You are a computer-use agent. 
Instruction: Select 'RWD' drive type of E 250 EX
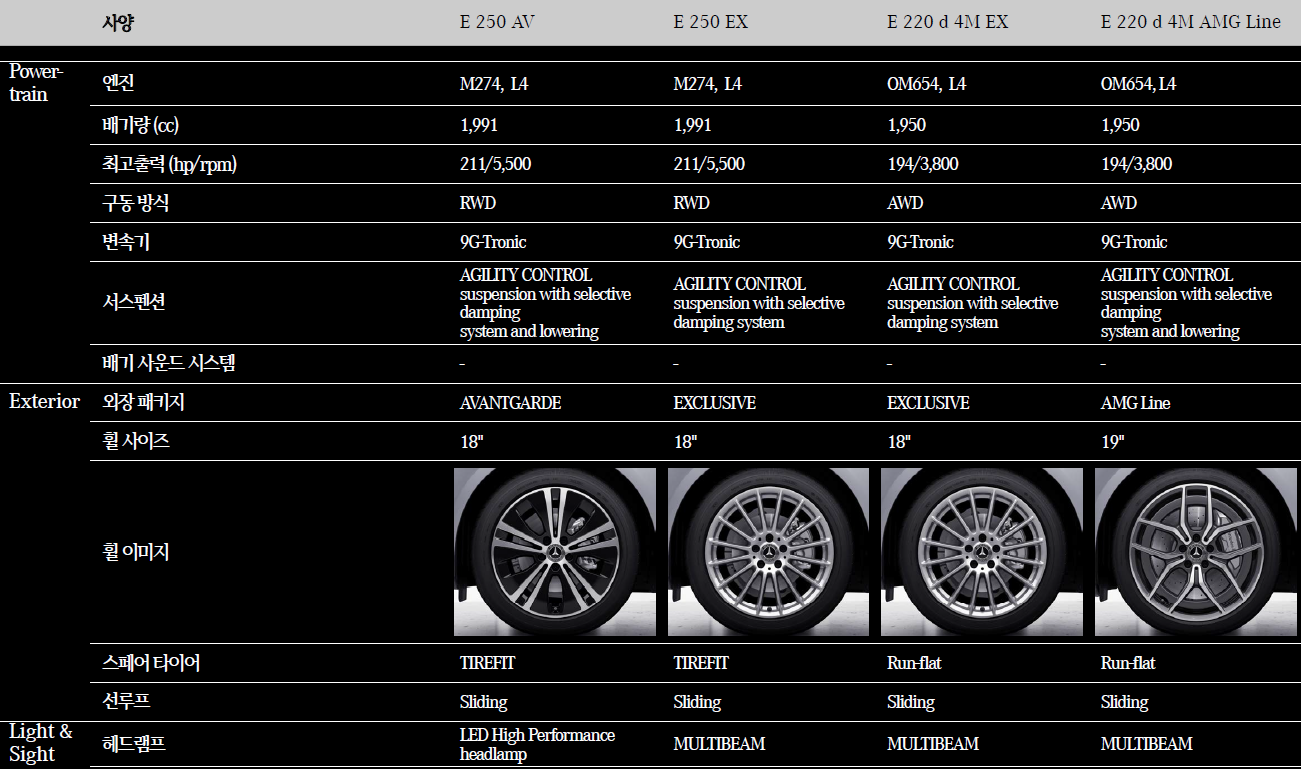point(692,203)
